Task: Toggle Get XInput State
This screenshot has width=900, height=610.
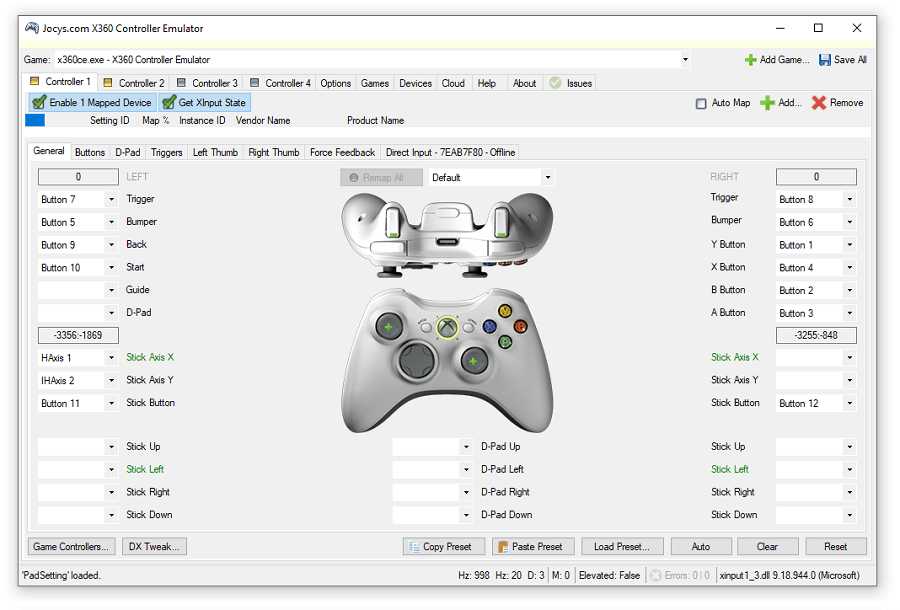Action: point(204,103)
